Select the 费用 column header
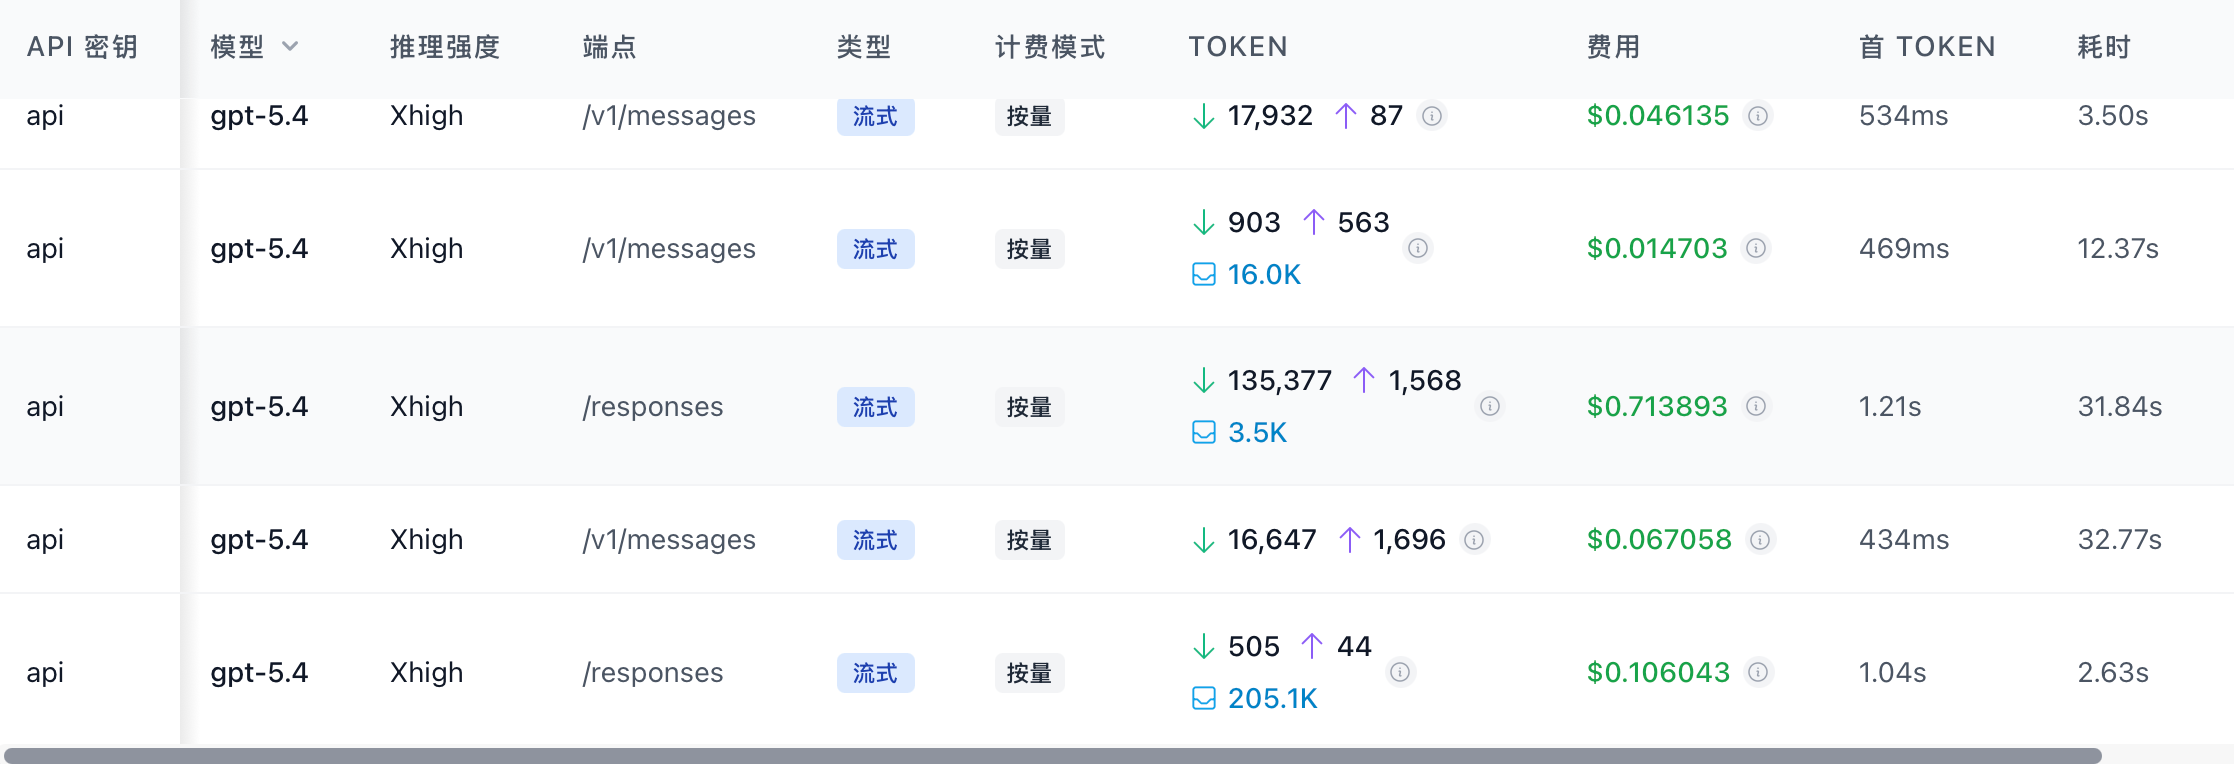 tap(1614, 47)
